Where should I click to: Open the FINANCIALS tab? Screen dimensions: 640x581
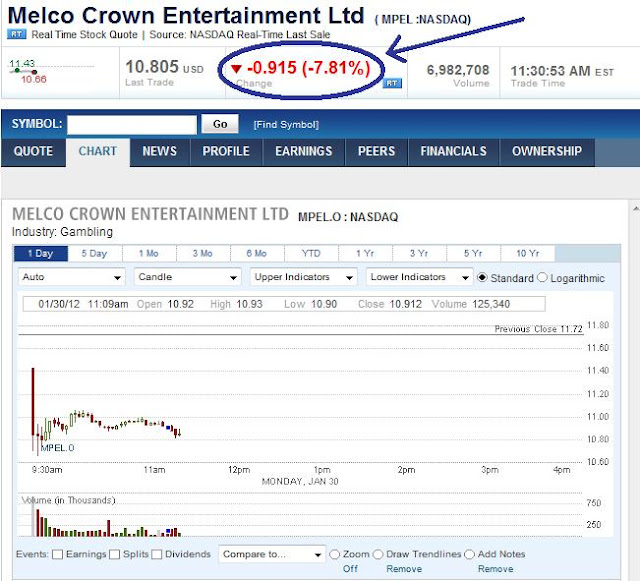pos(453,151)
